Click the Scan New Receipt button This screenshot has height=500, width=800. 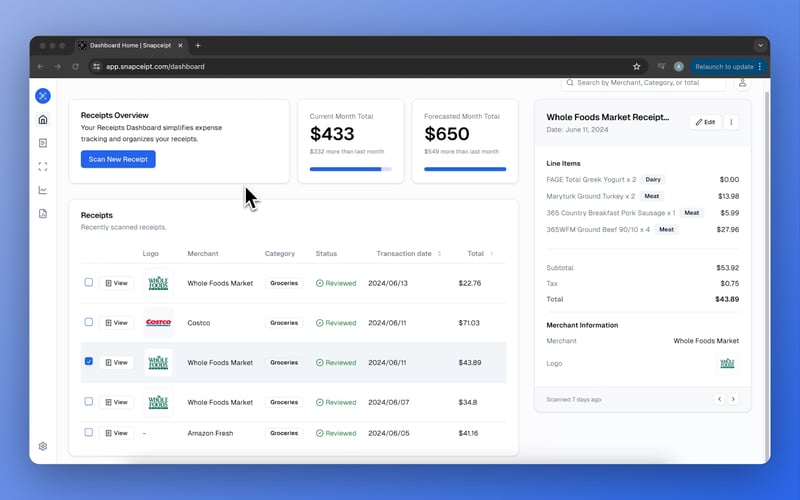(x=118, y=159)
